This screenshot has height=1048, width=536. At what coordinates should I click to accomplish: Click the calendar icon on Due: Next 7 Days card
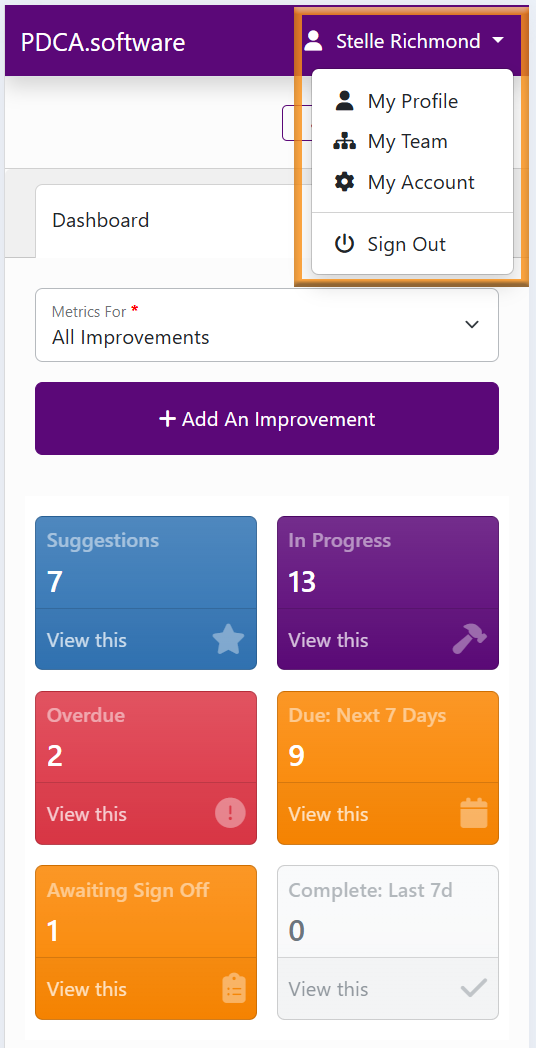point(474,813)
